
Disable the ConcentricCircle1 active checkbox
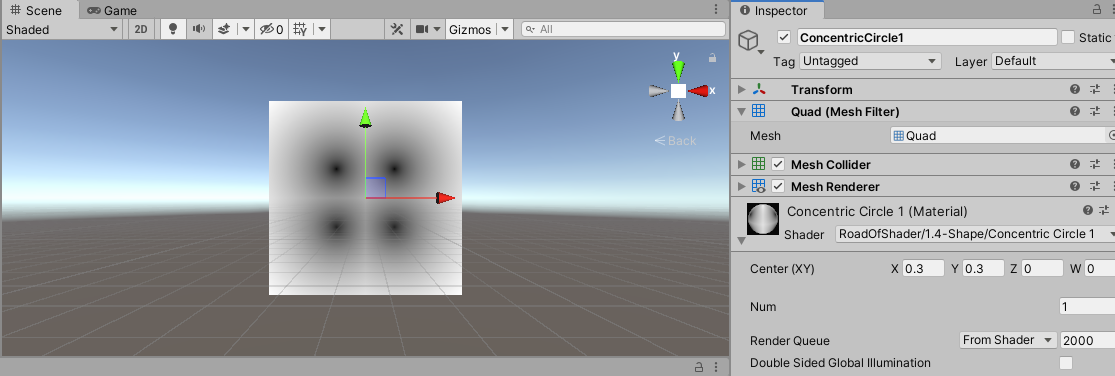point(784,37)
